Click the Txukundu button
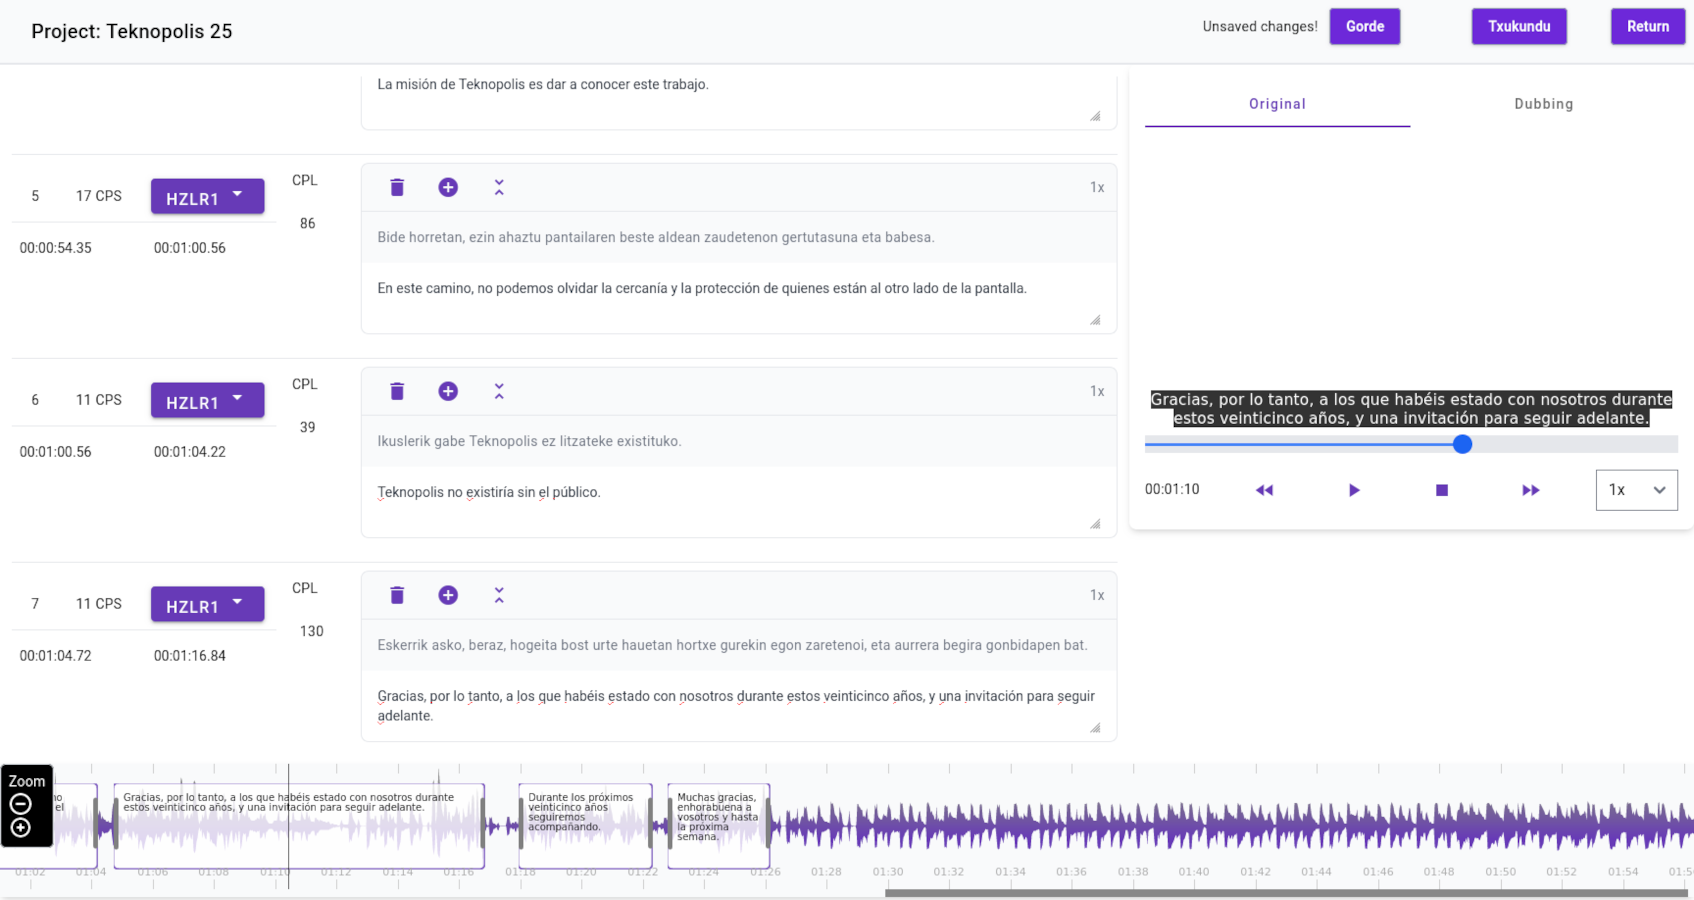The width and height of the screenshot is (1694, 900). click(1518, 27)
